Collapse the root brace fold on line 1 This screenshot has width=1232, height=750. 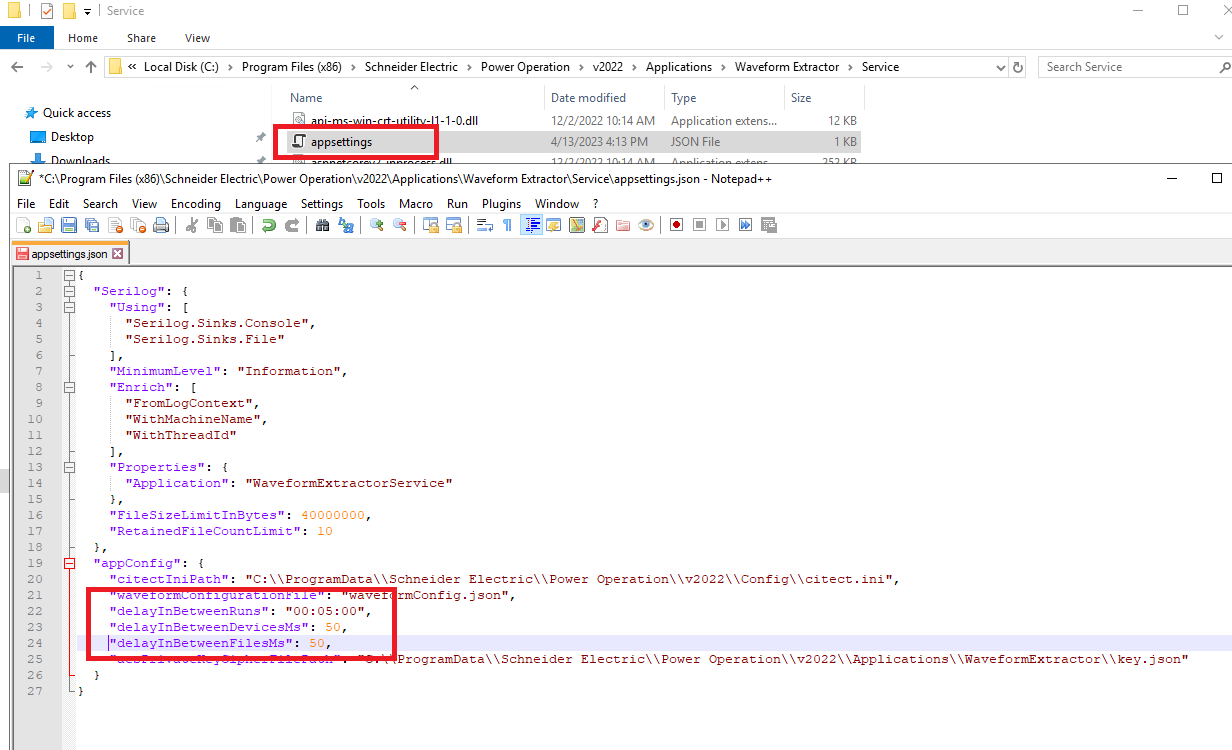point(69,275)
